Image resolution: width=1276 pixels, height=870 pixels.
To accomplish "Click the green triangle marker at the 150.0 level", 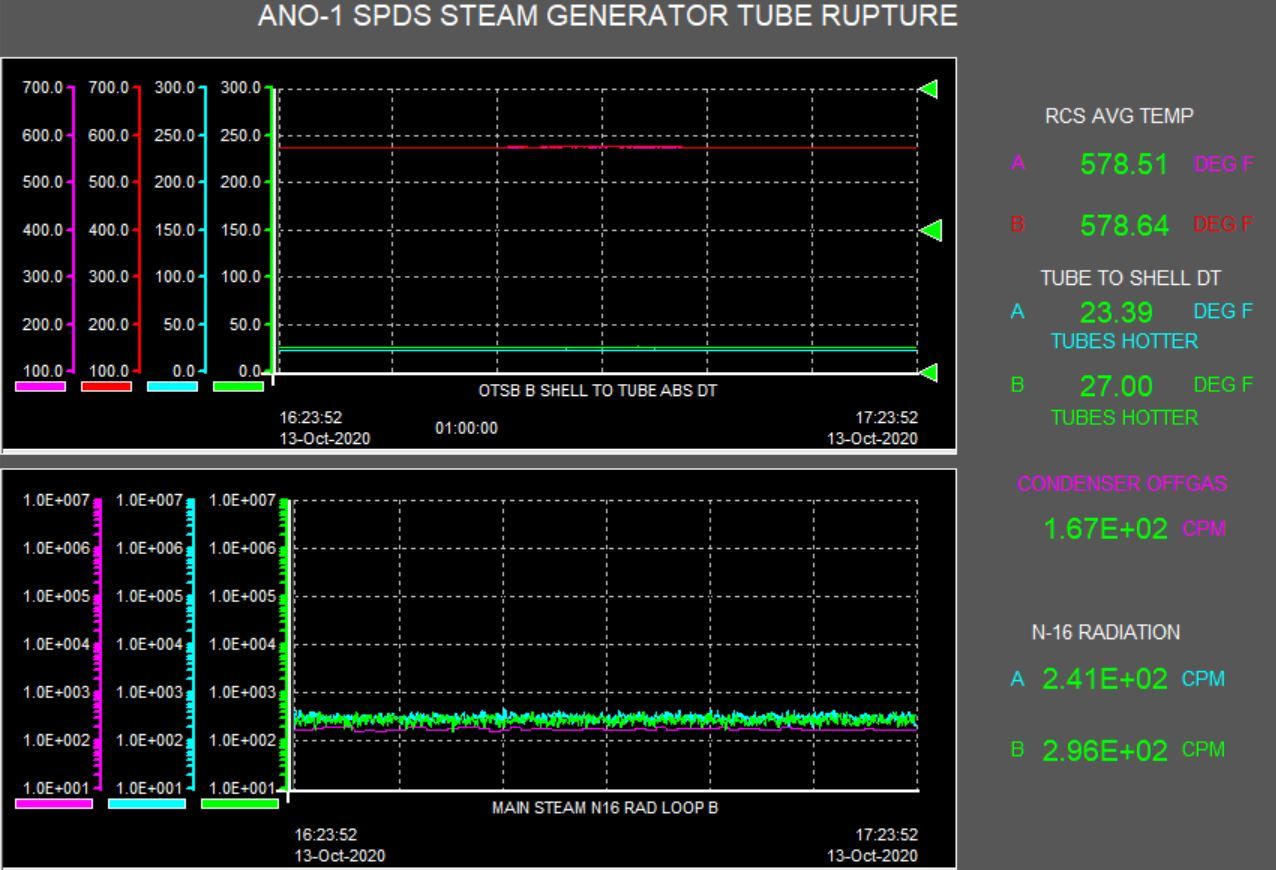I will [930, 231].
